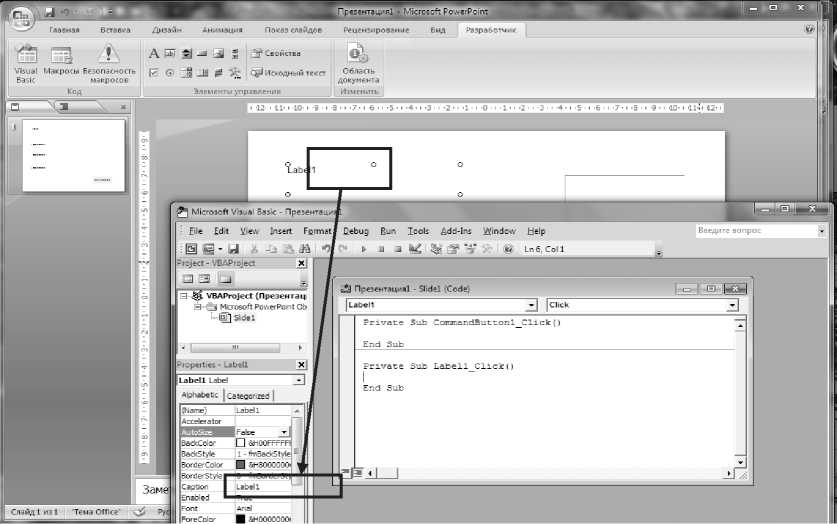Click View Code icon in Project pane

[x=188, y=279]
